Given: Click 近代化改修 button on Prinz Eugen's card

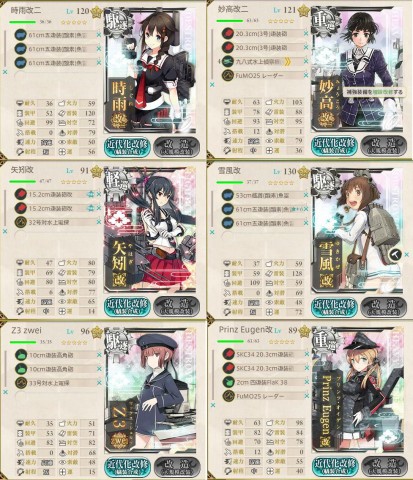Looking at the screenshot, I should pyautogui.click(x=335, y=466).
